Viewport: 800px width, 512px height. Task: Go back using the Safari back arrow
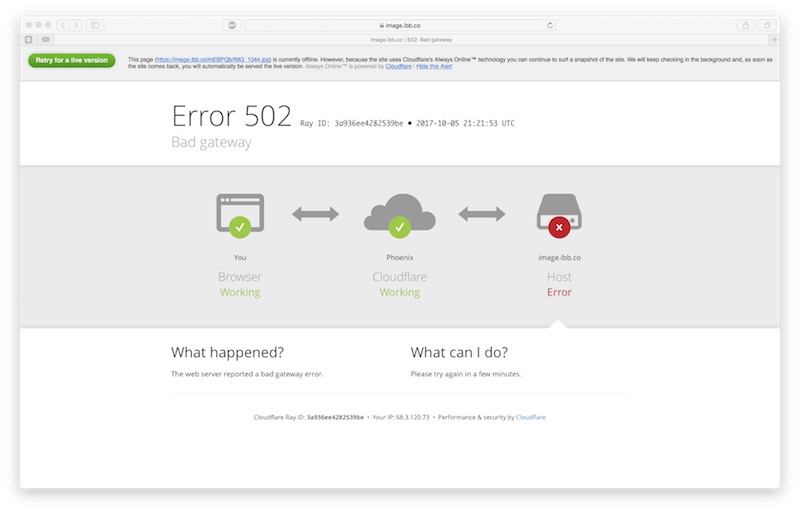63,25
